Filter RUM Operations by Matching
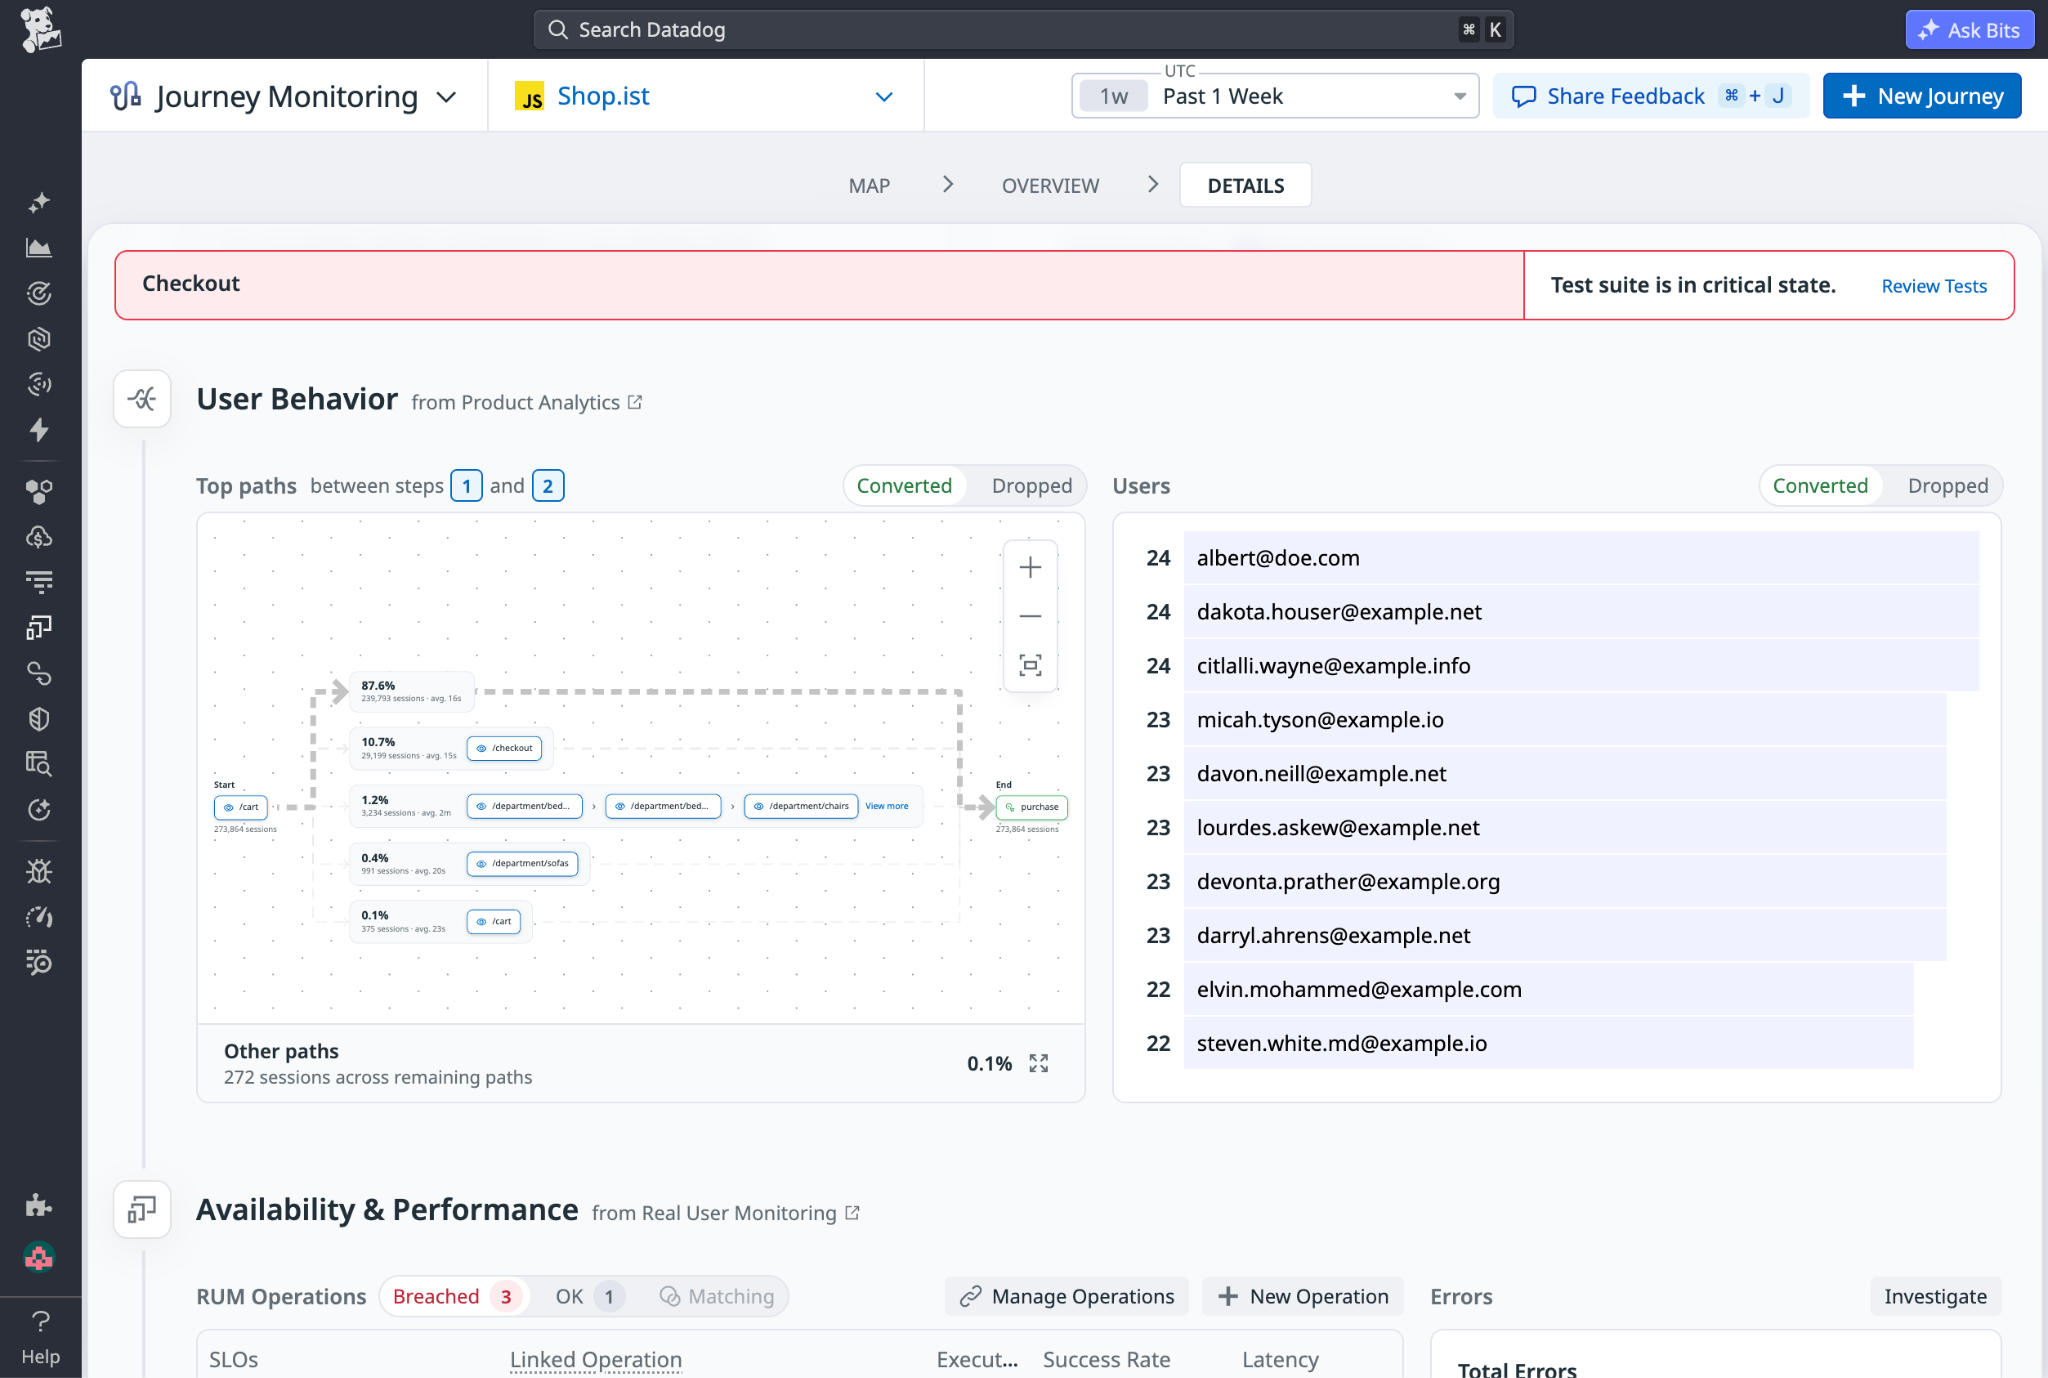Image resolution: width=2048 pixels, height=1378 pixels. 717,1296
